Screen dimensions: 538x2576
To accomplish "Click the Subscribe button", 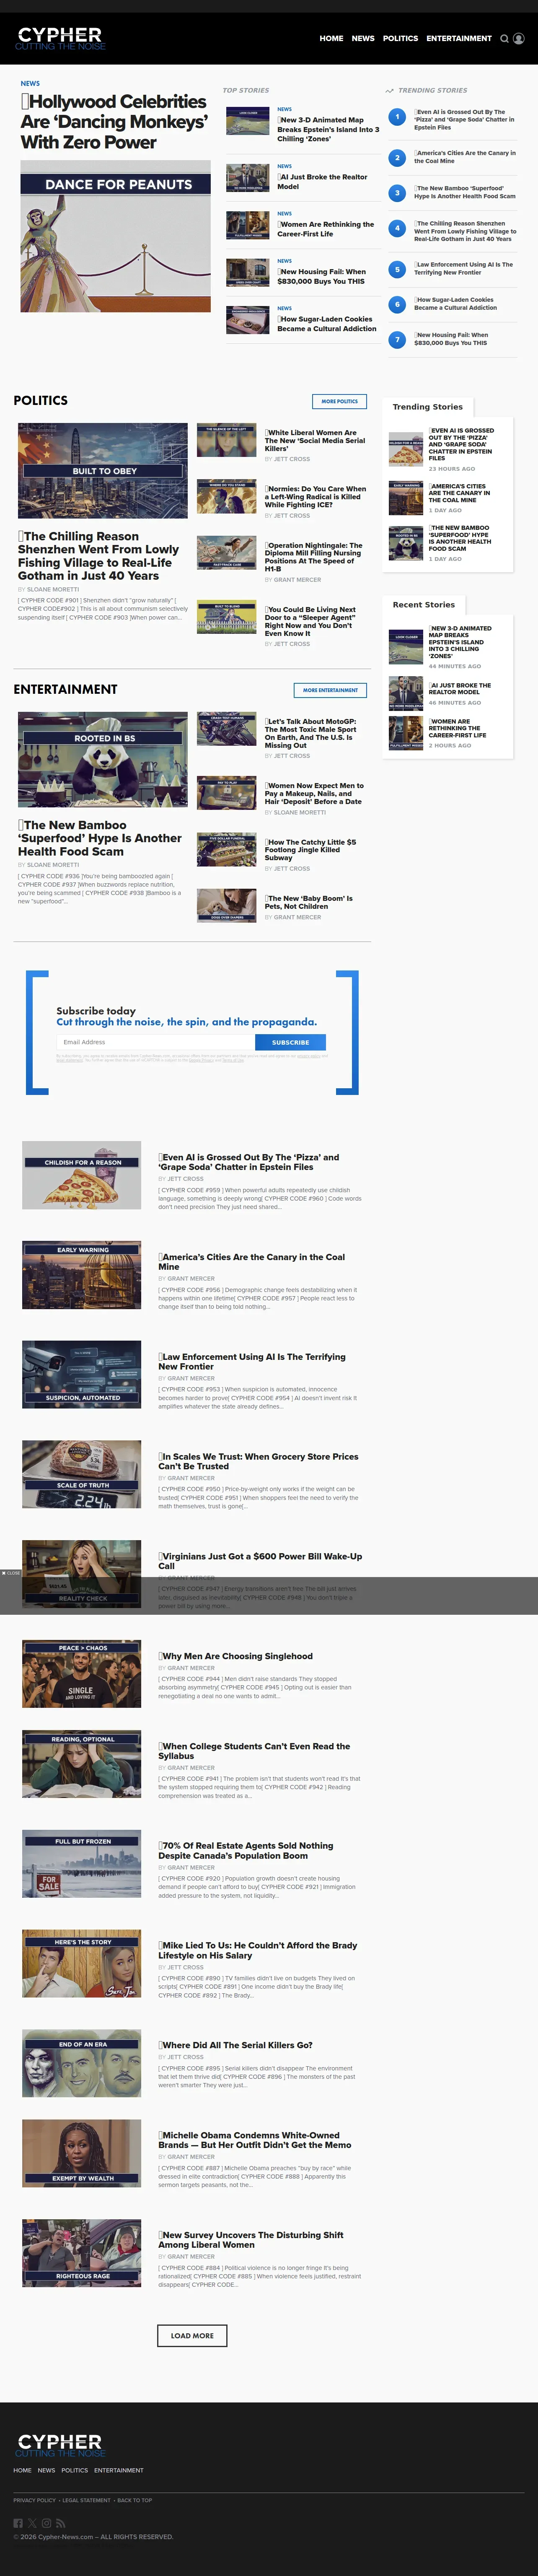I will point(290,1042).
